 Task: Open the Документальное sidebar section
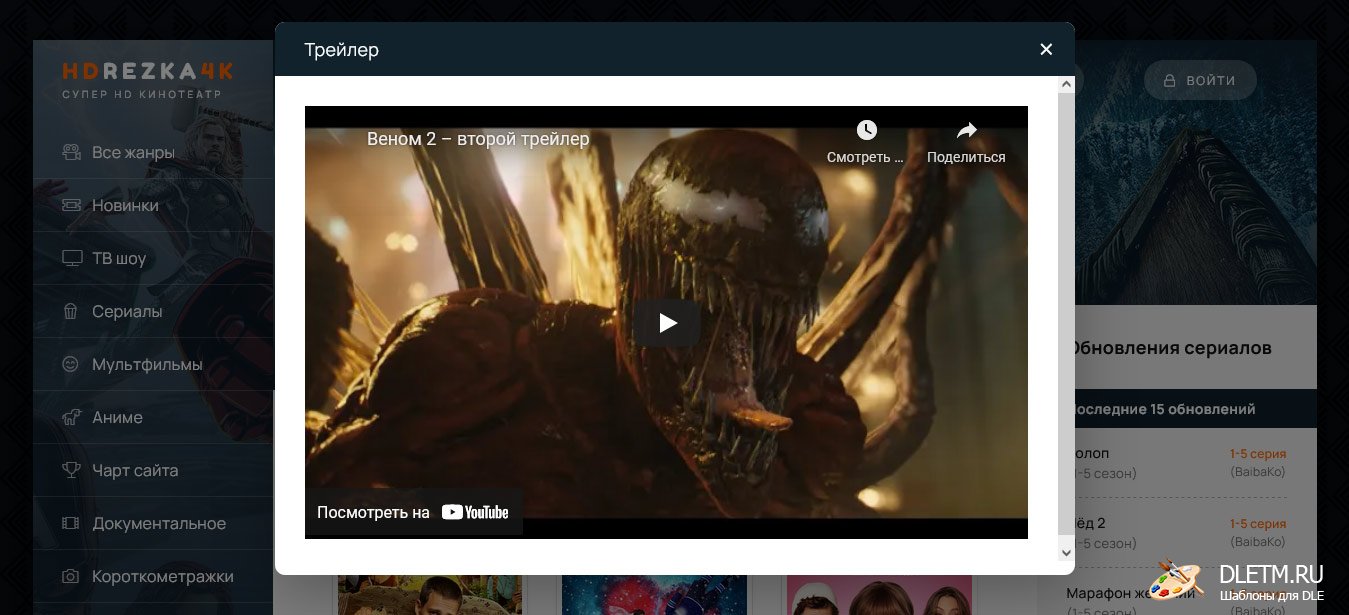click(x=153, y=523)
